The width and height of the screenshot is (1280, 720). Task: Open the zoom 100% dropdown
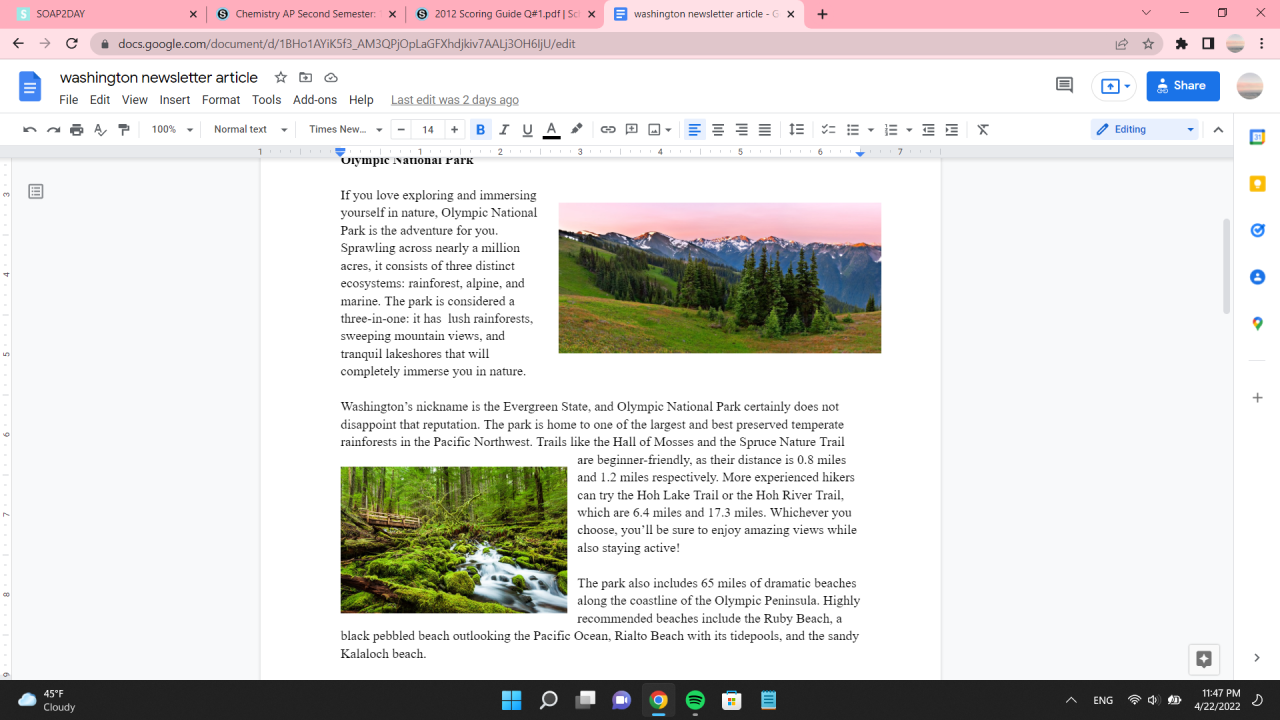tap(172, 130)
